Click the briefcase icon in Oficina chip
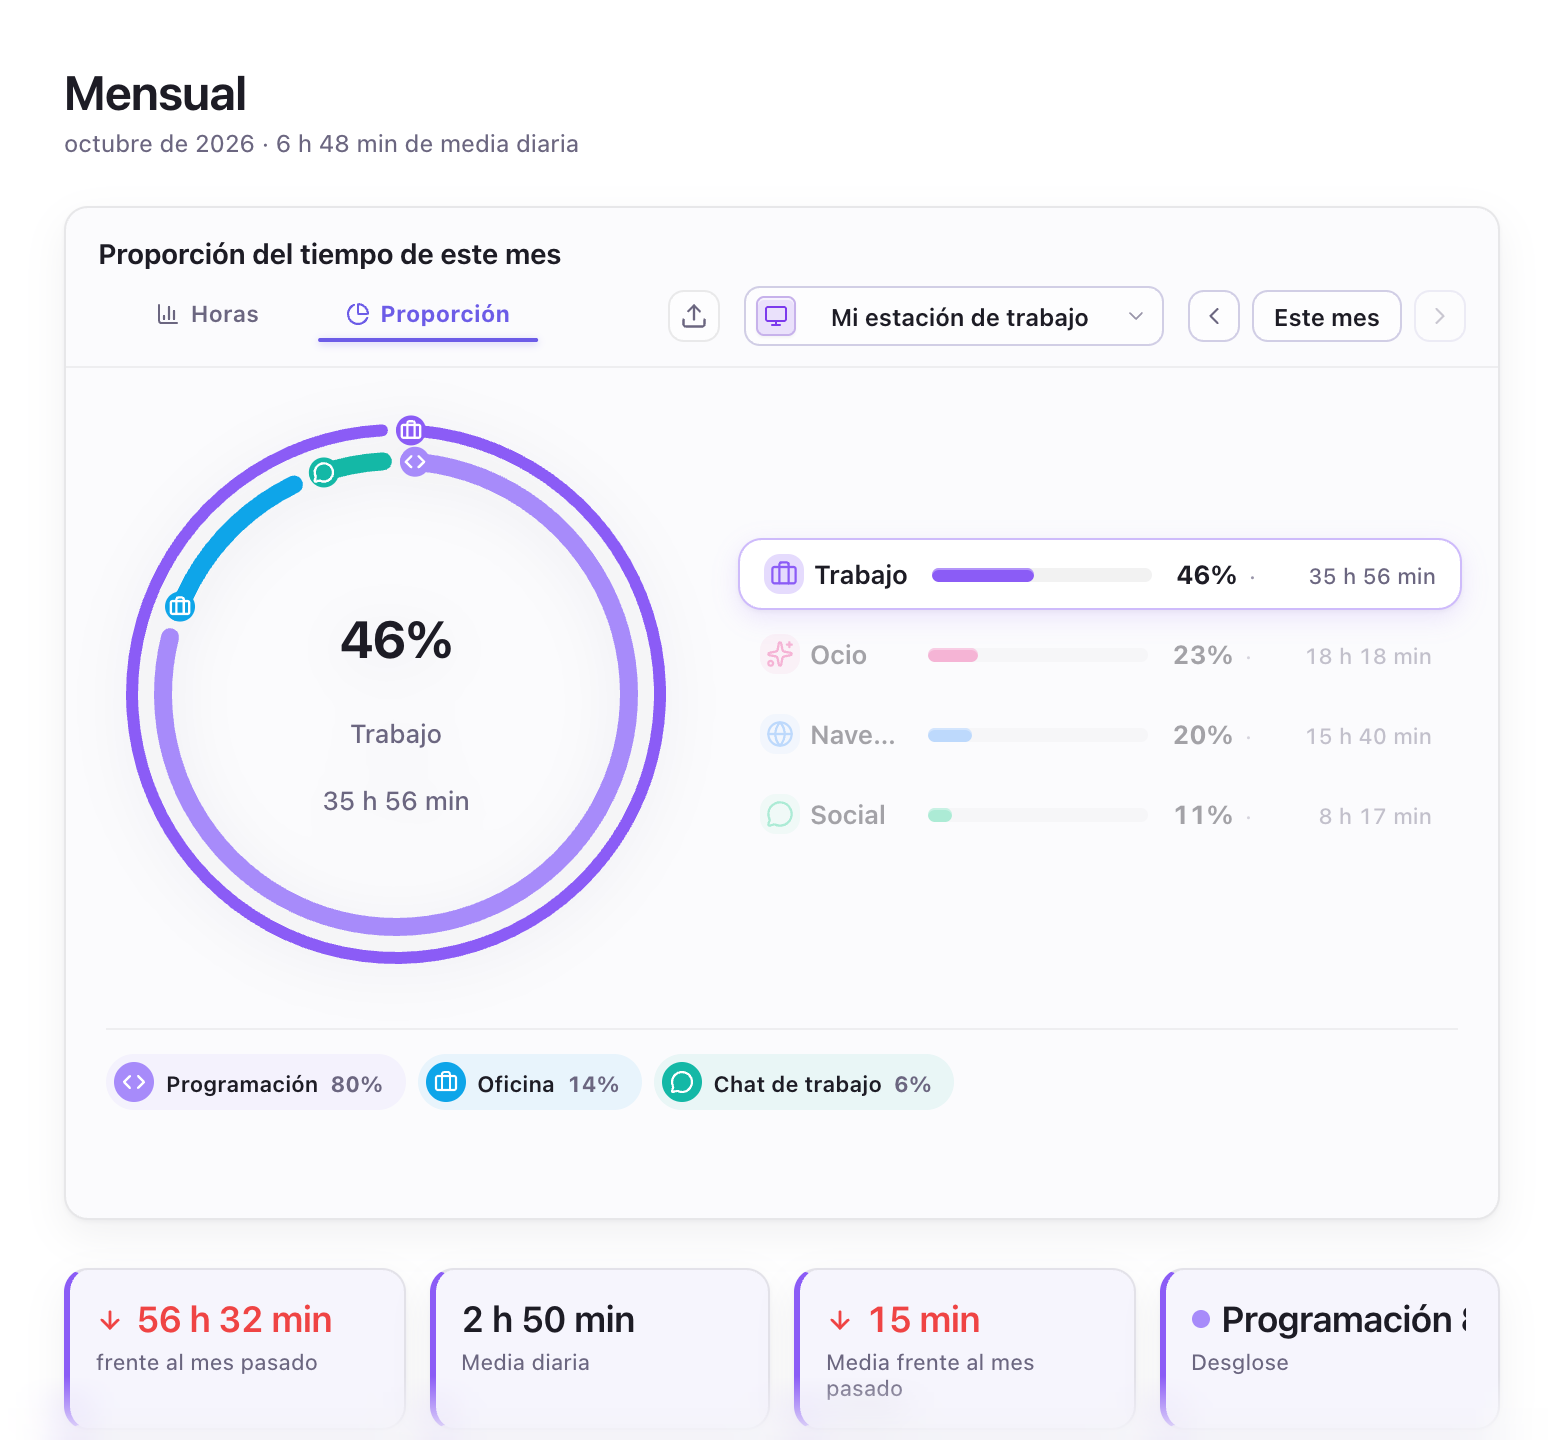Image resolution: width=1564 pixels, height=1440 pixels. [446, 1082]
